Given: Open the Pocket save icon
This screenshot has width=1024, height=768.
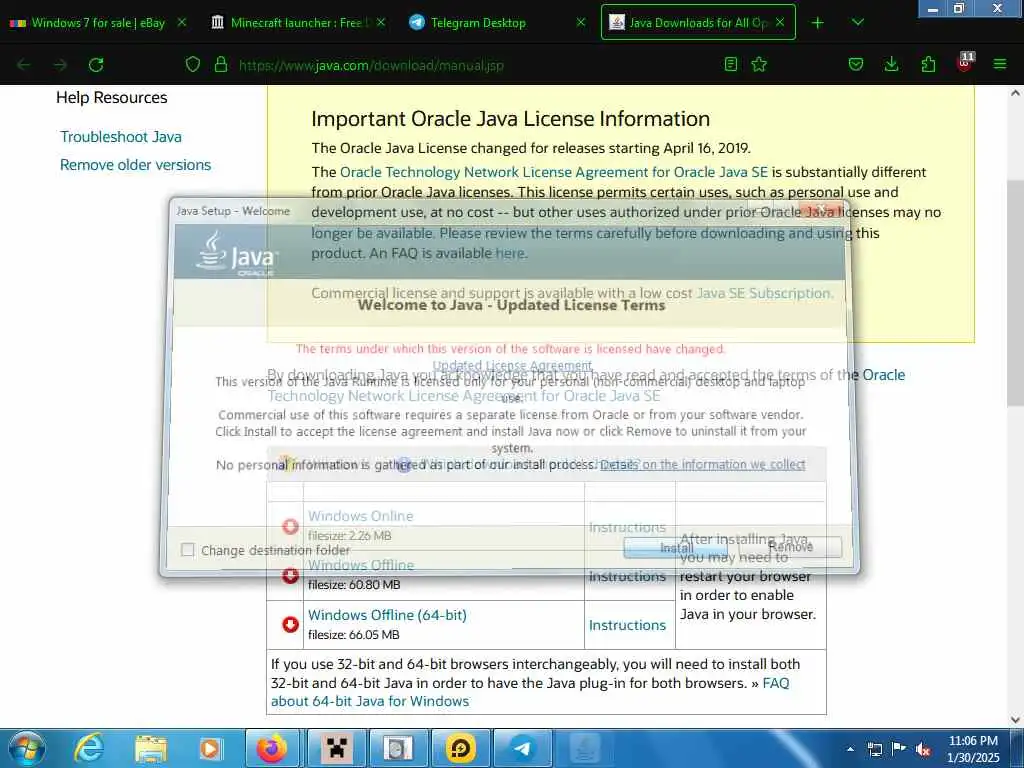Looking at the screenshot, I should coord(856,65).
